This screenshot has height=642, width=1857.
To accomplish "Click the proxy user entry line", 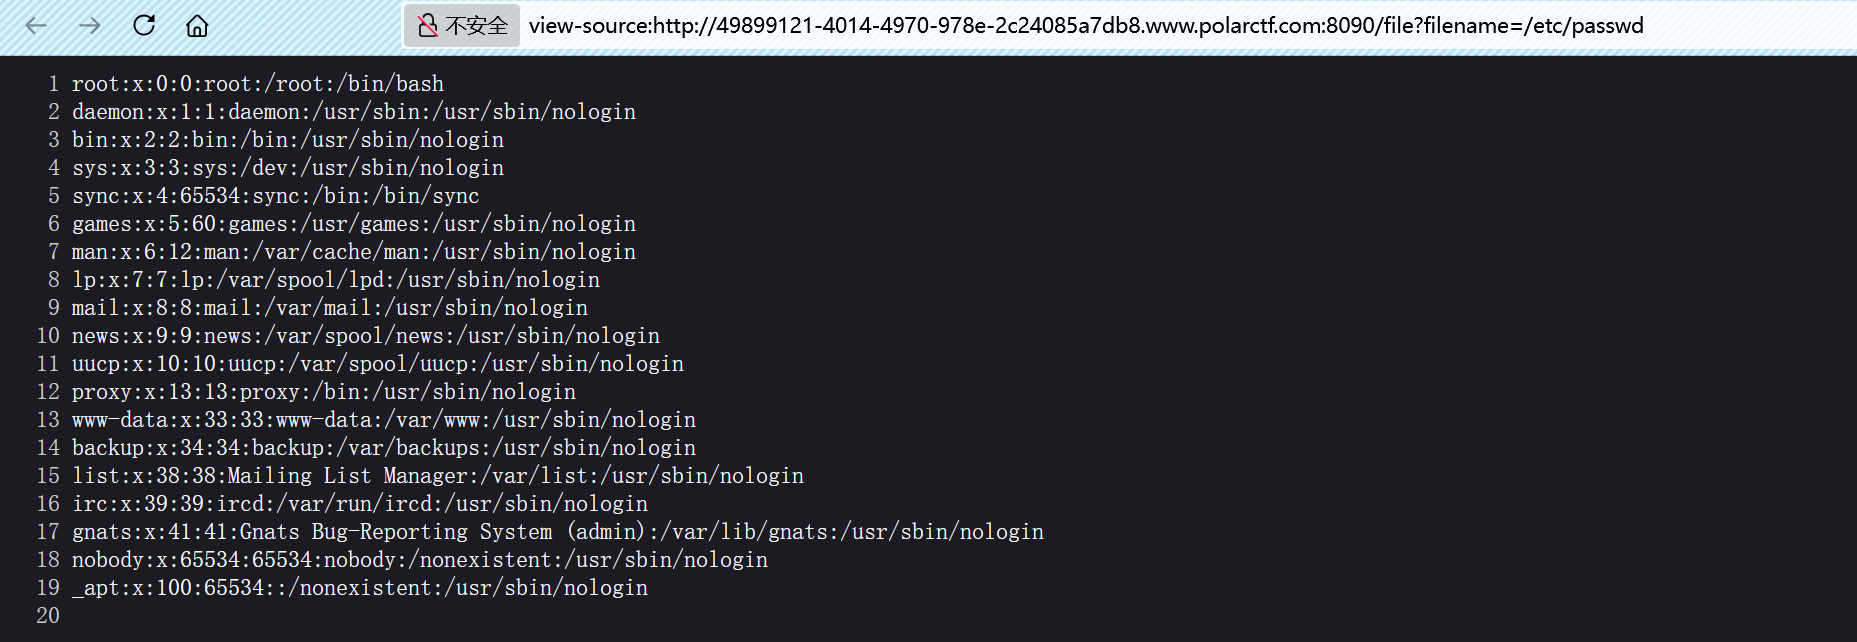I will [x=323, y=392].
